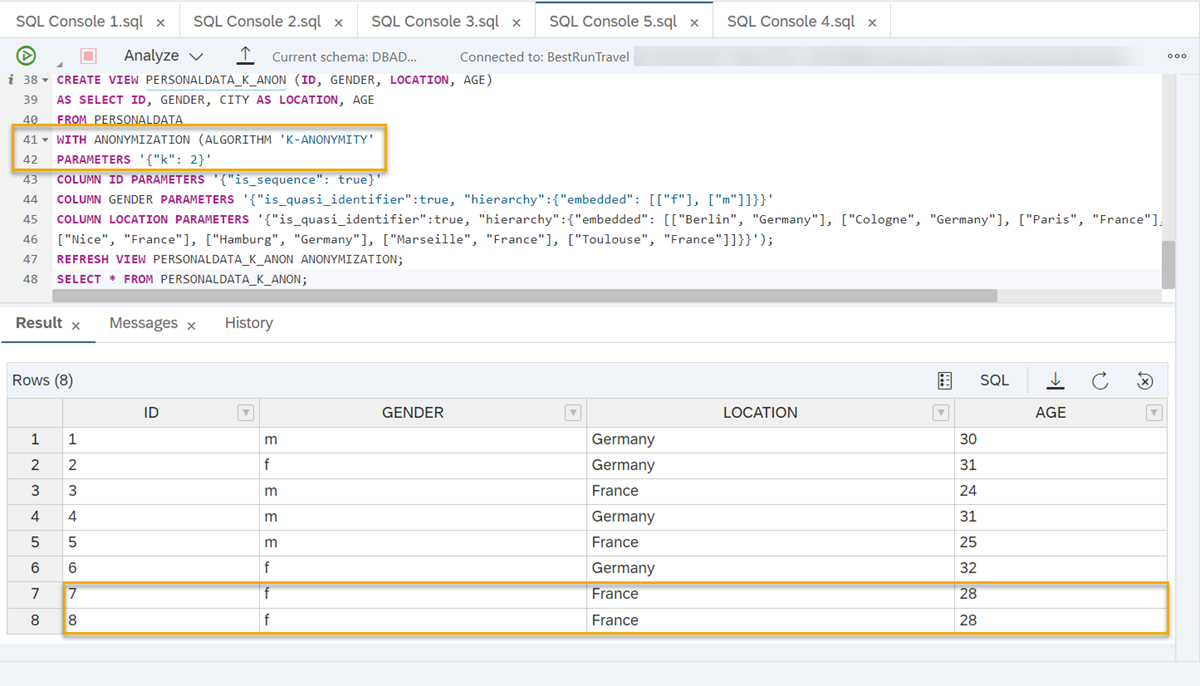Screen dimensions: 1200x686
Task: Click the LOCATION column header
Action: coord(760,413)
